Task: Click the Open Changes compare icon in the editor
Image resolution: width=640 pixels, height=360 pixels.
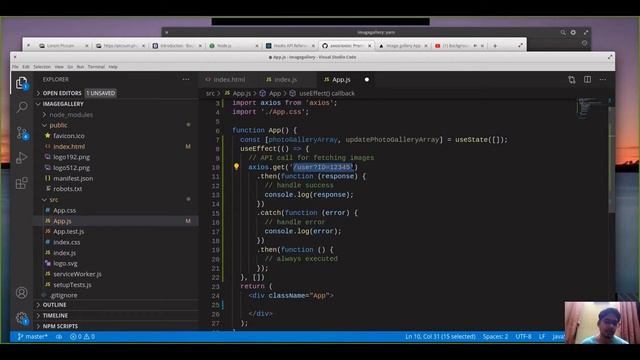Action: coord(572,80)
